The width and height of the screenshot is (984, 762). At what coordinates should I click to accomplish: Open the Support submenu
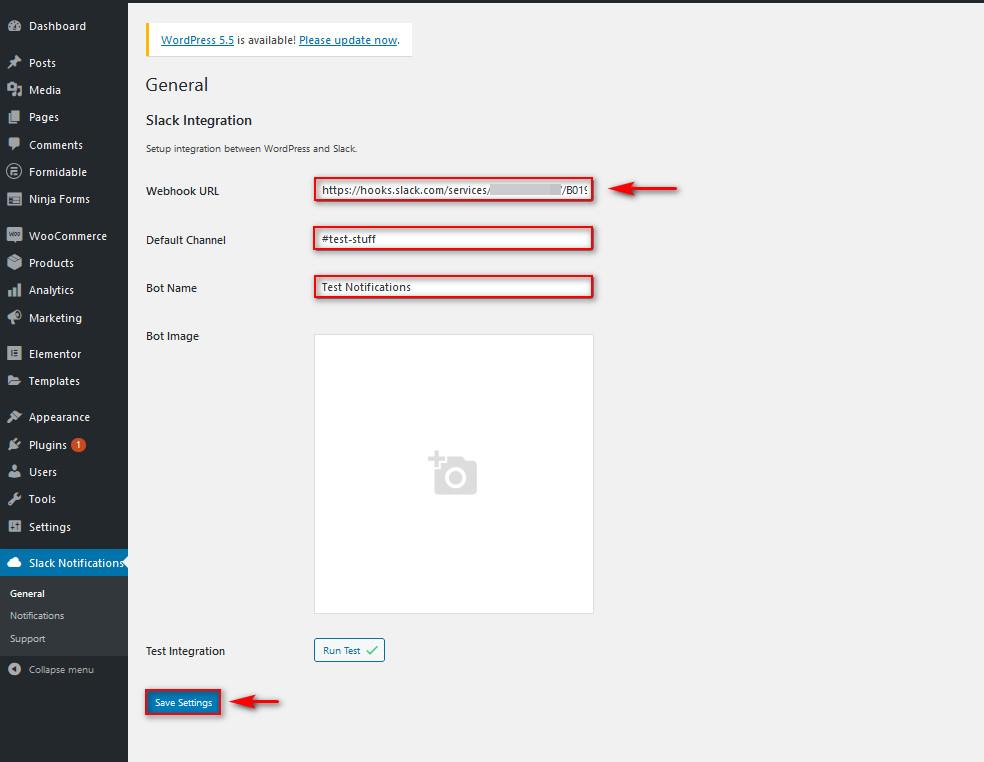[28, 638]
